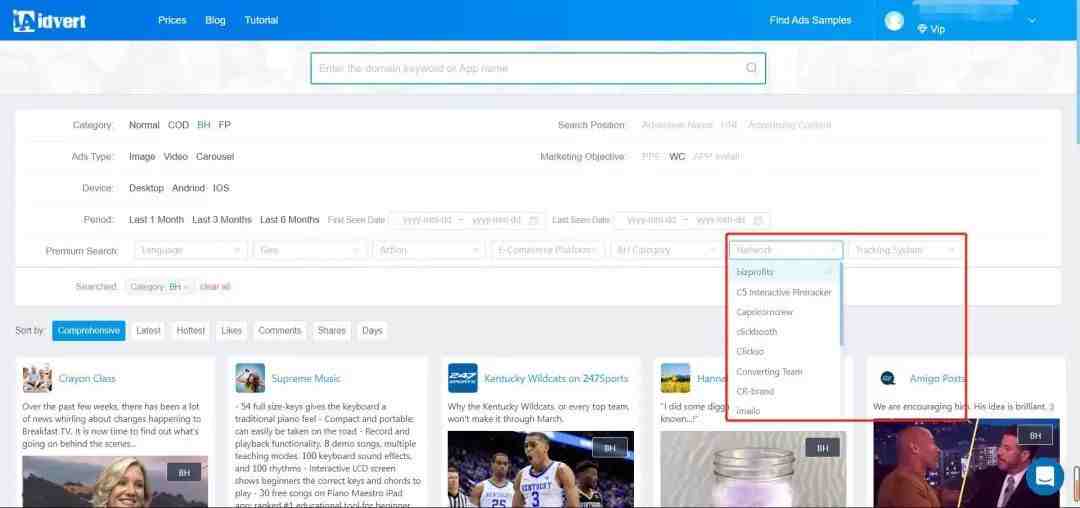
Task: Sort results by Shares
Action: click(x=331, y=330)
